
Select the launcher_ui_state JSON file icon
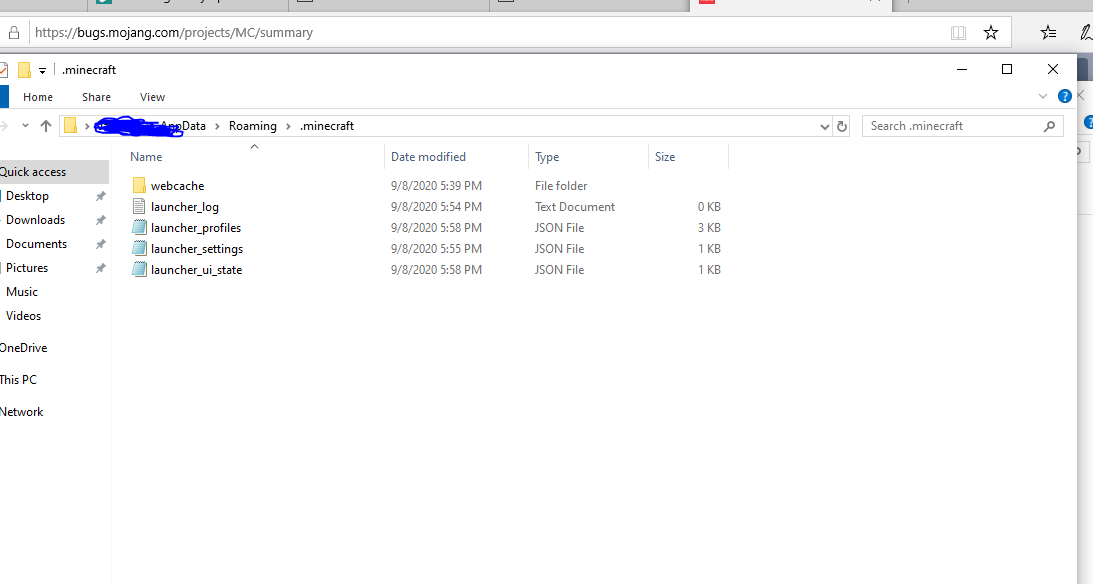tap(139, 269)
